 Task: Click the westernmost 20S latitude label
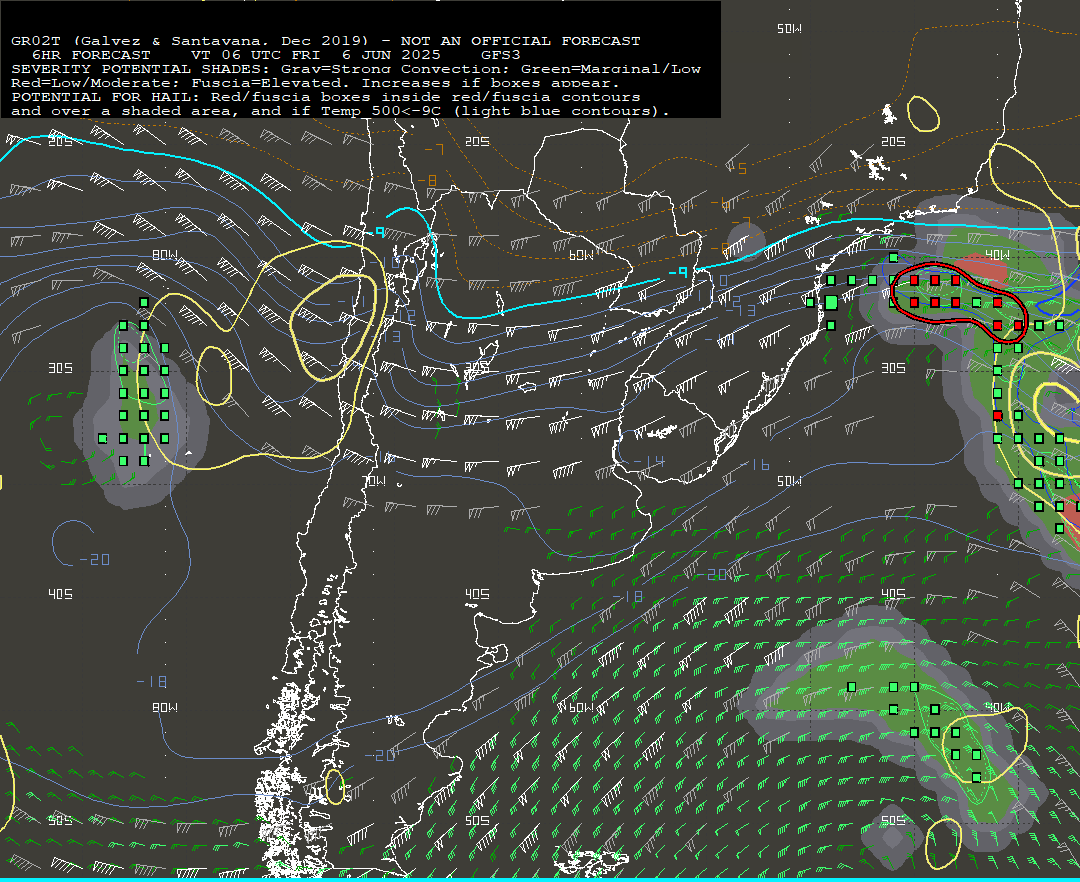click(x=61, y=141)
